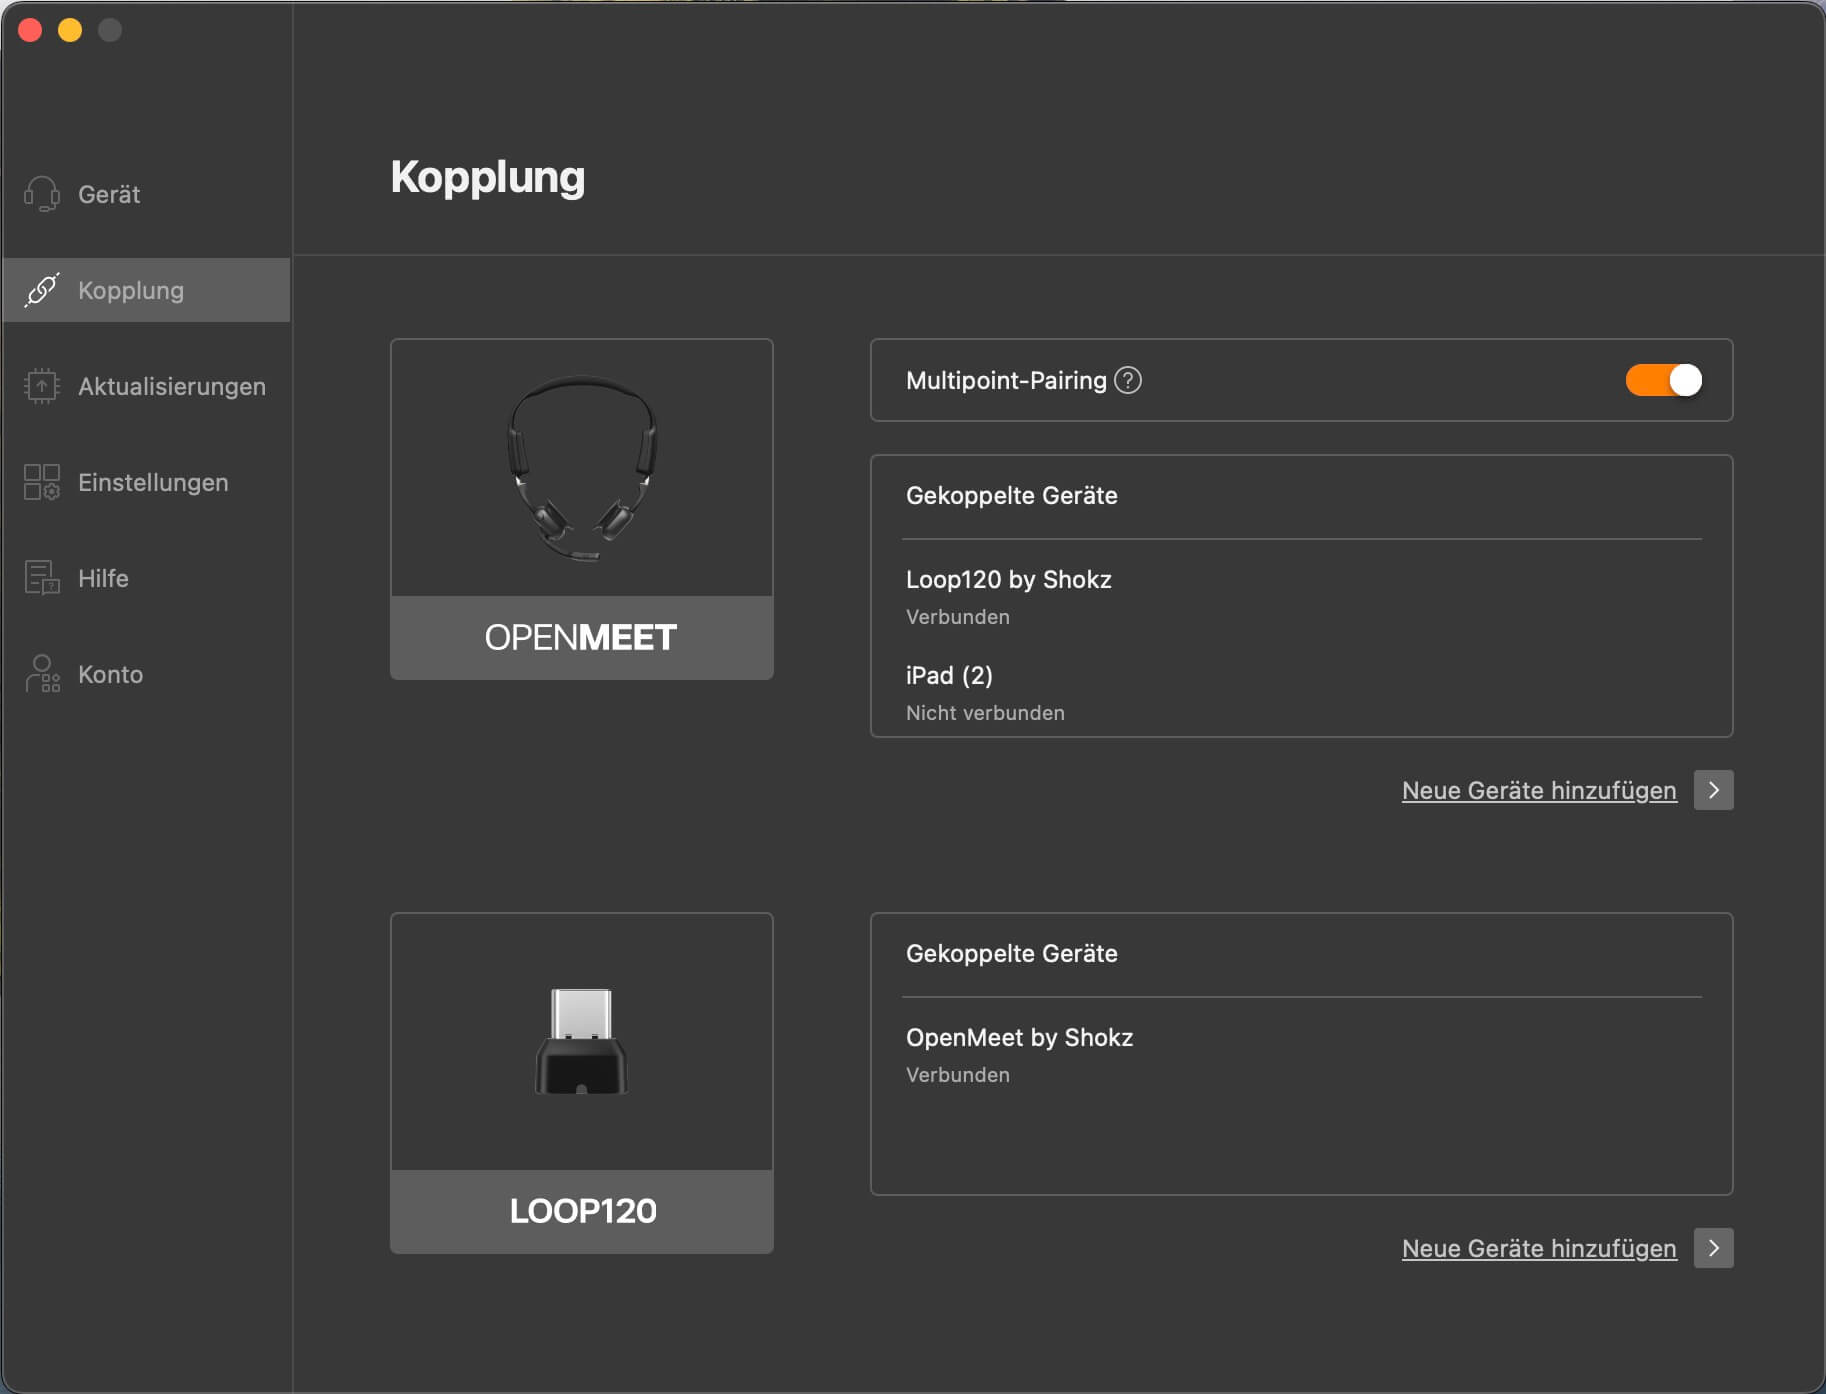Select the OpenMeet headset image
Image resolution: width=1826 pixels, height=1394 pixels.
coord(582,468)
